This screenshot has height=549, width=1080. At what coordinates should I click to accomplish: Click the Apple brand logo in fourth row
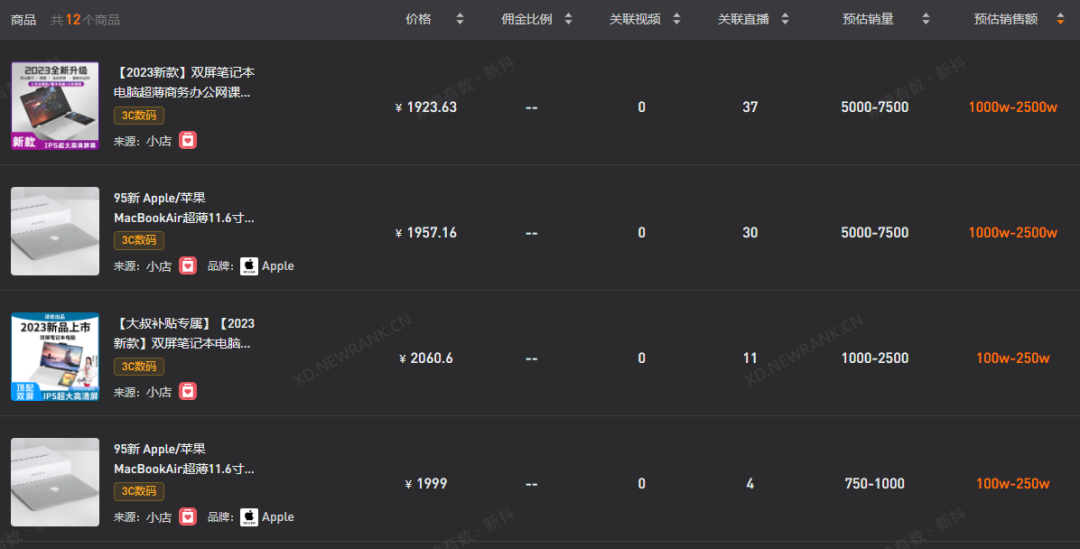249,517
